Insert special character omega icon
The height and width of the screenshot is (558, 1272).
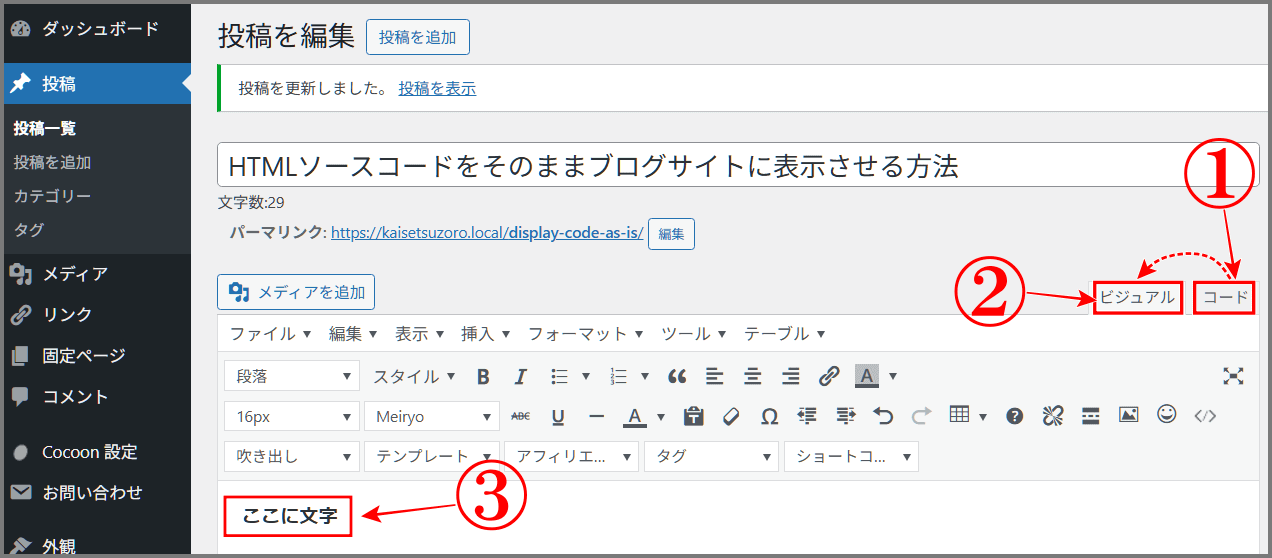coord(769,416)
